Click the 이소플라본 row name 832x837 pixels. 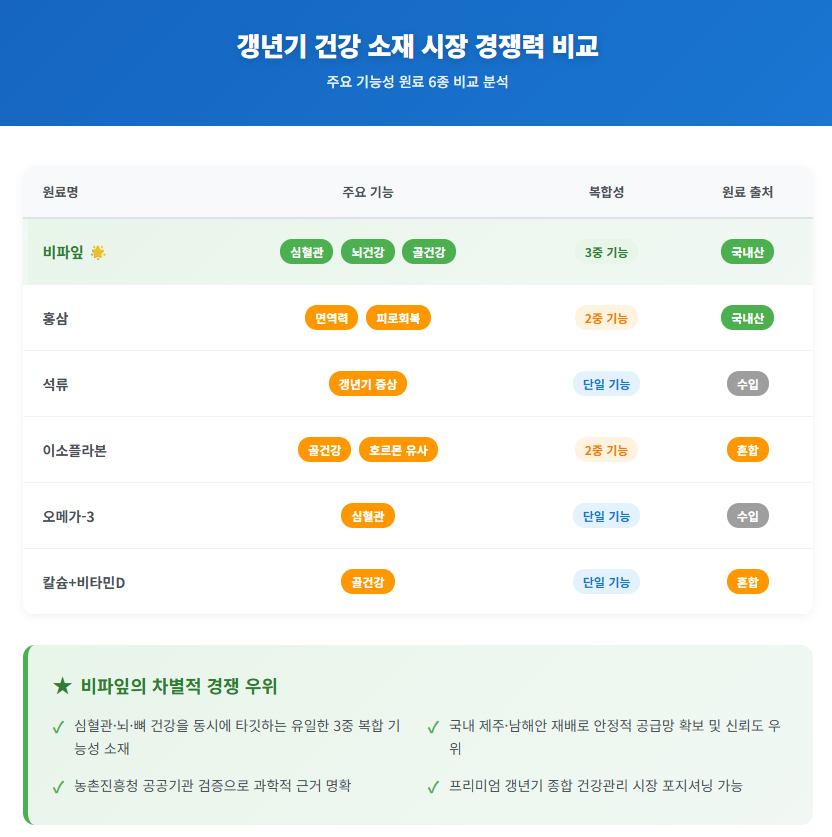(x=75, y=450)
